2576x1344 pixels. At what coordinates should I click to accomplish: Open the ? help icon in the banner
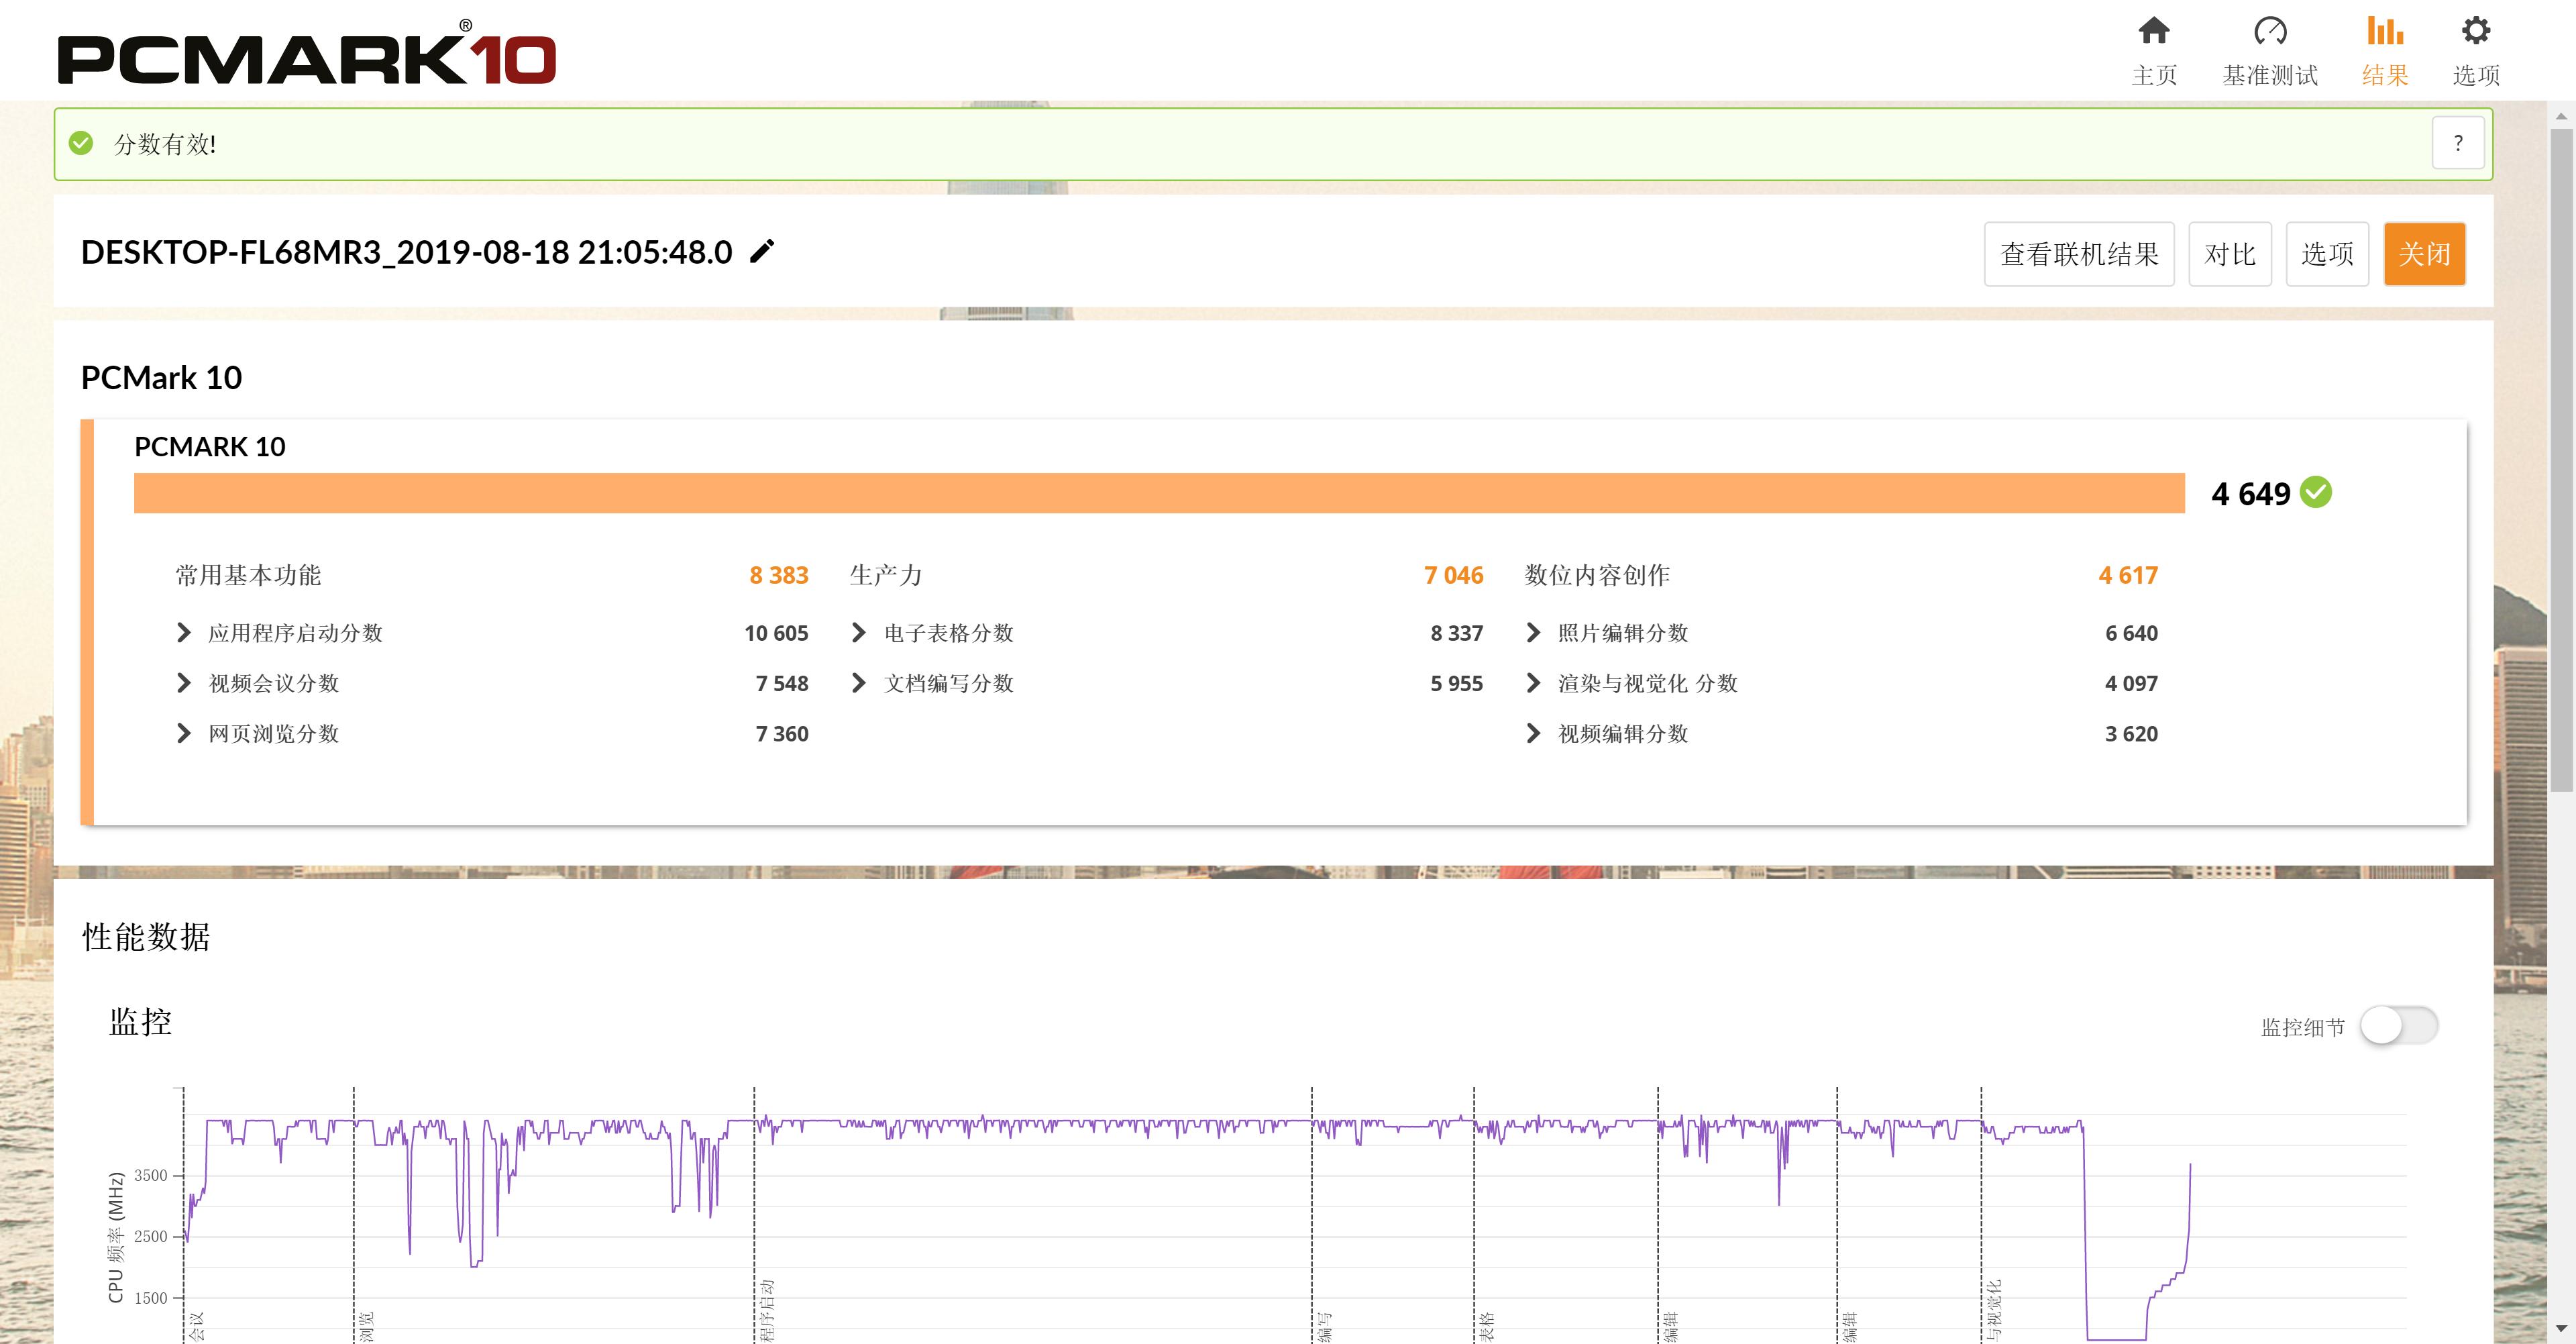click(2458, 143)
